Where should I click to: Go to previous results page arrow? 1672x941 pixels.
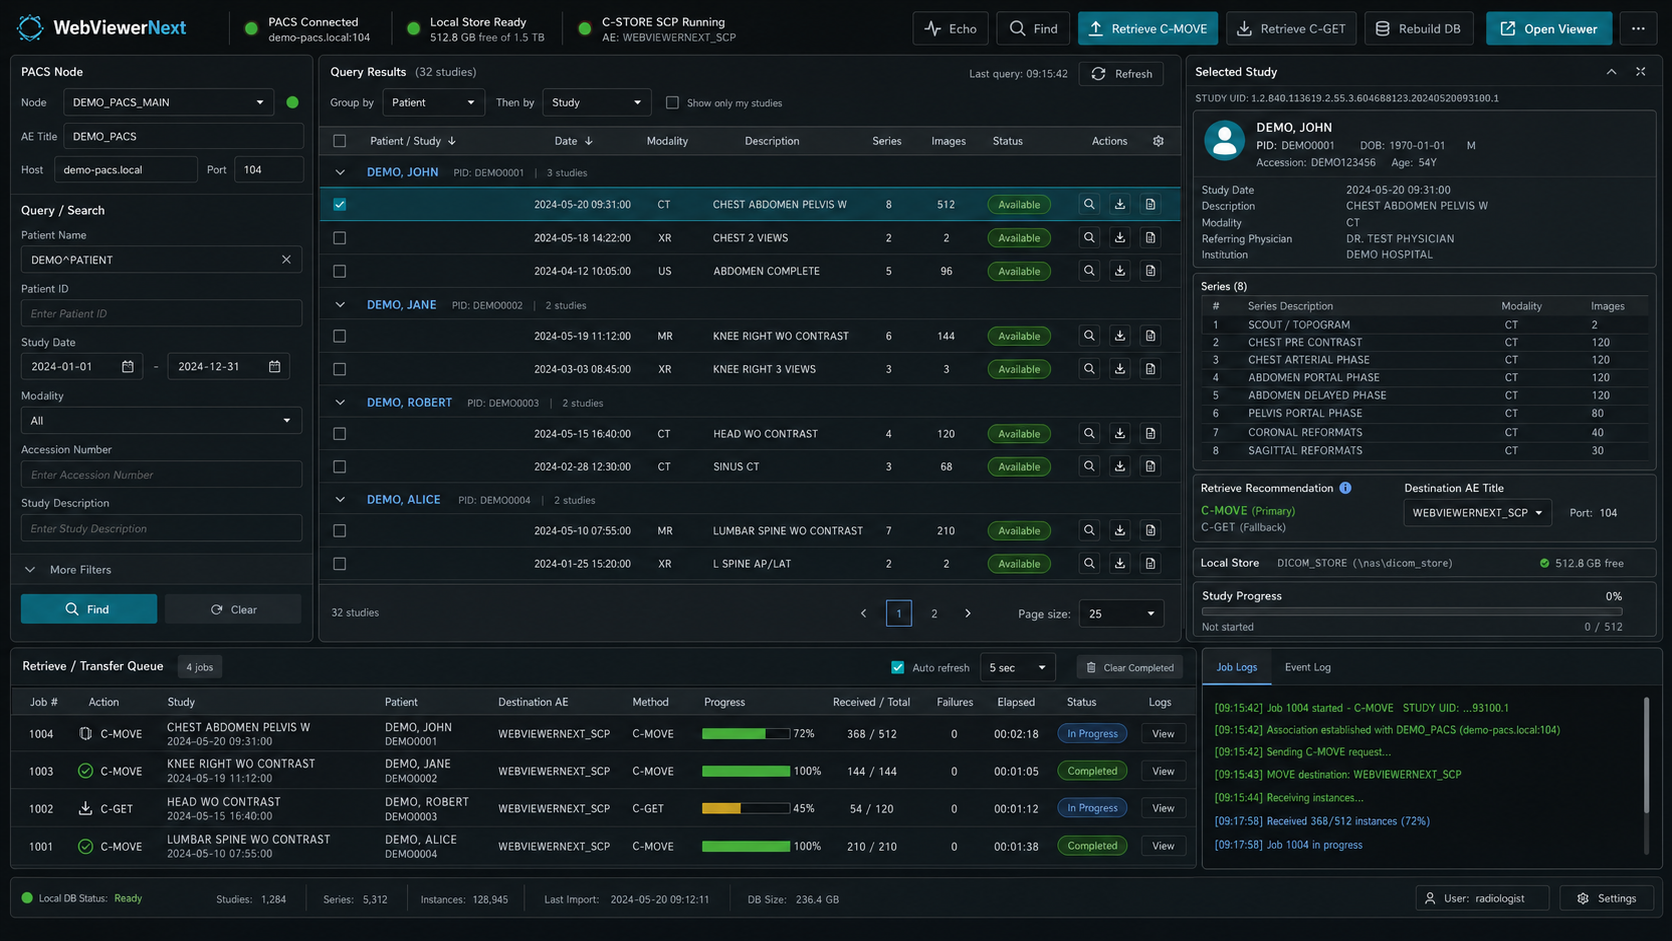click(864, 614)
